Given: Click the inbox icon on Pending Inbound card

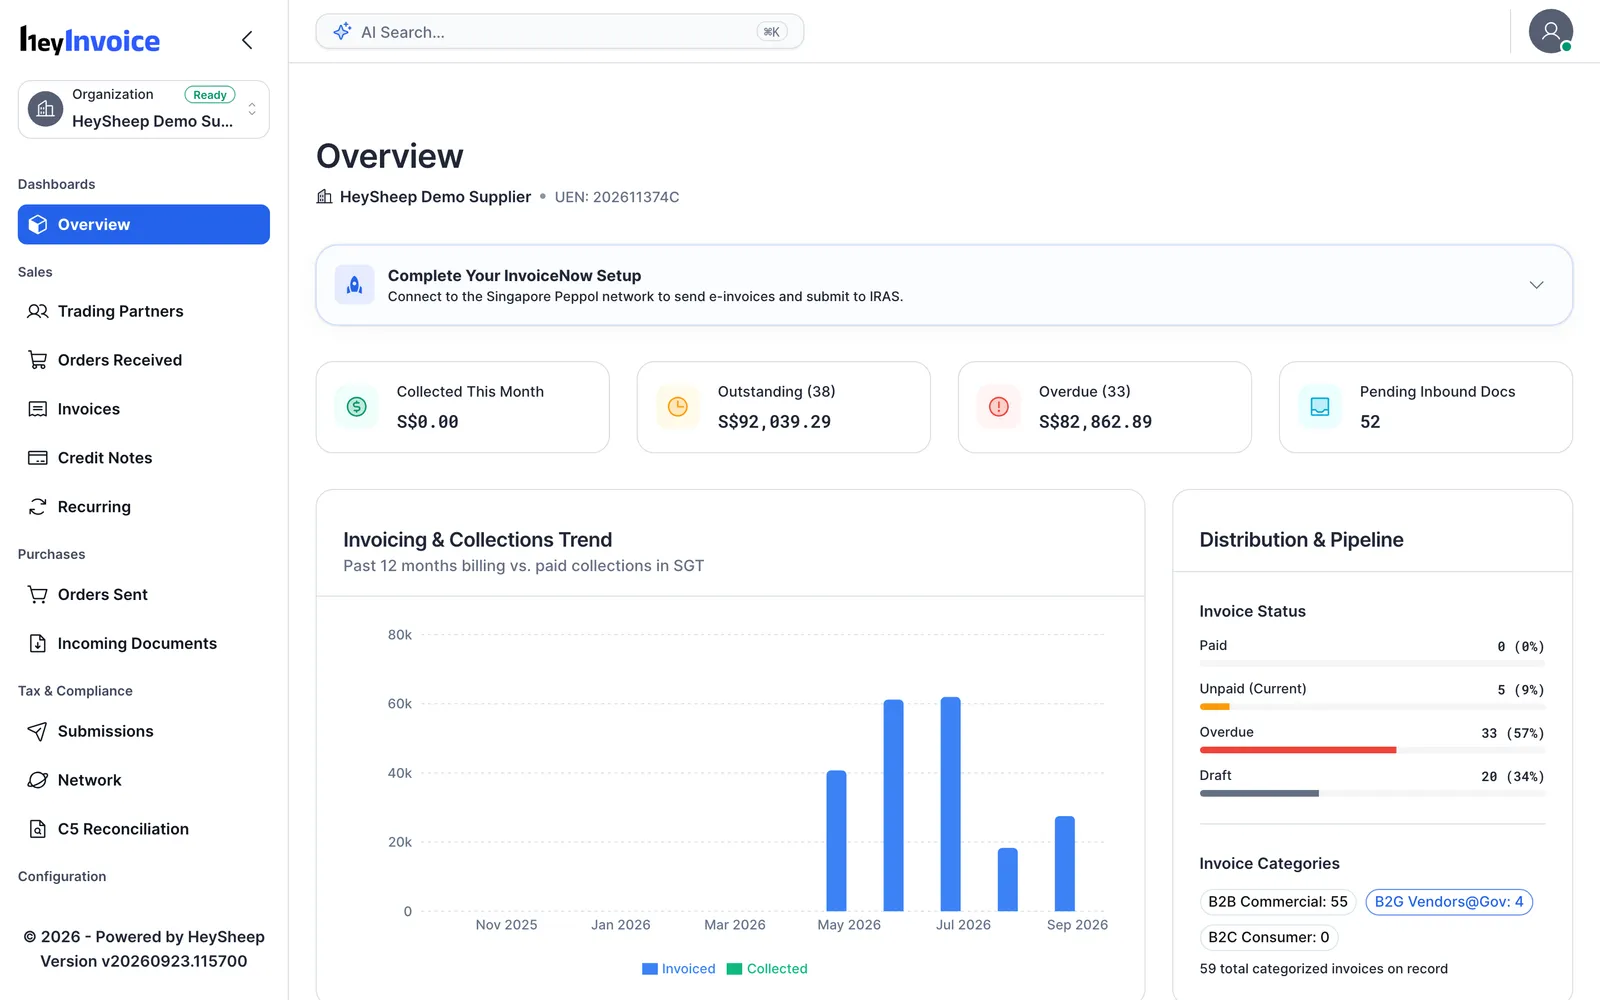Looking at the screenshot, I should [1320, 407].
